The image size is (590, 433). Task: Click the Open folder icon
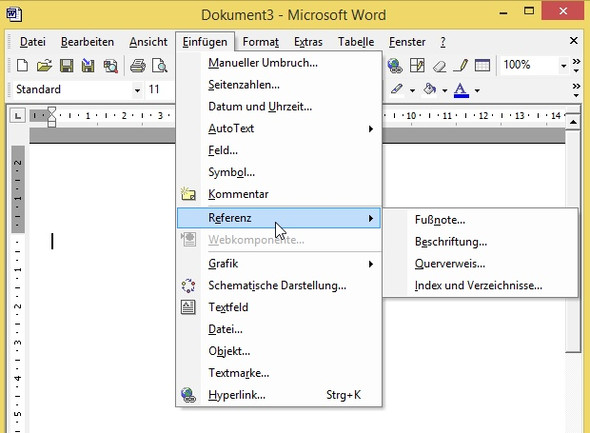pyautogui.click(x=44, y=65)
